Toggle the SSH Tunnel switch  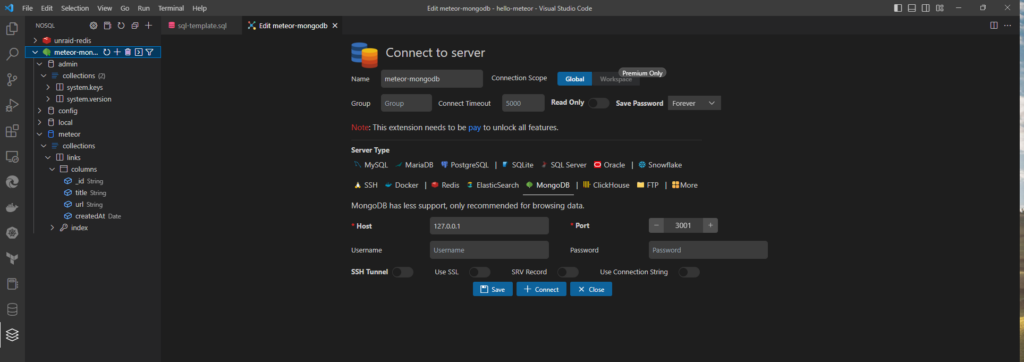click(402, 272)
